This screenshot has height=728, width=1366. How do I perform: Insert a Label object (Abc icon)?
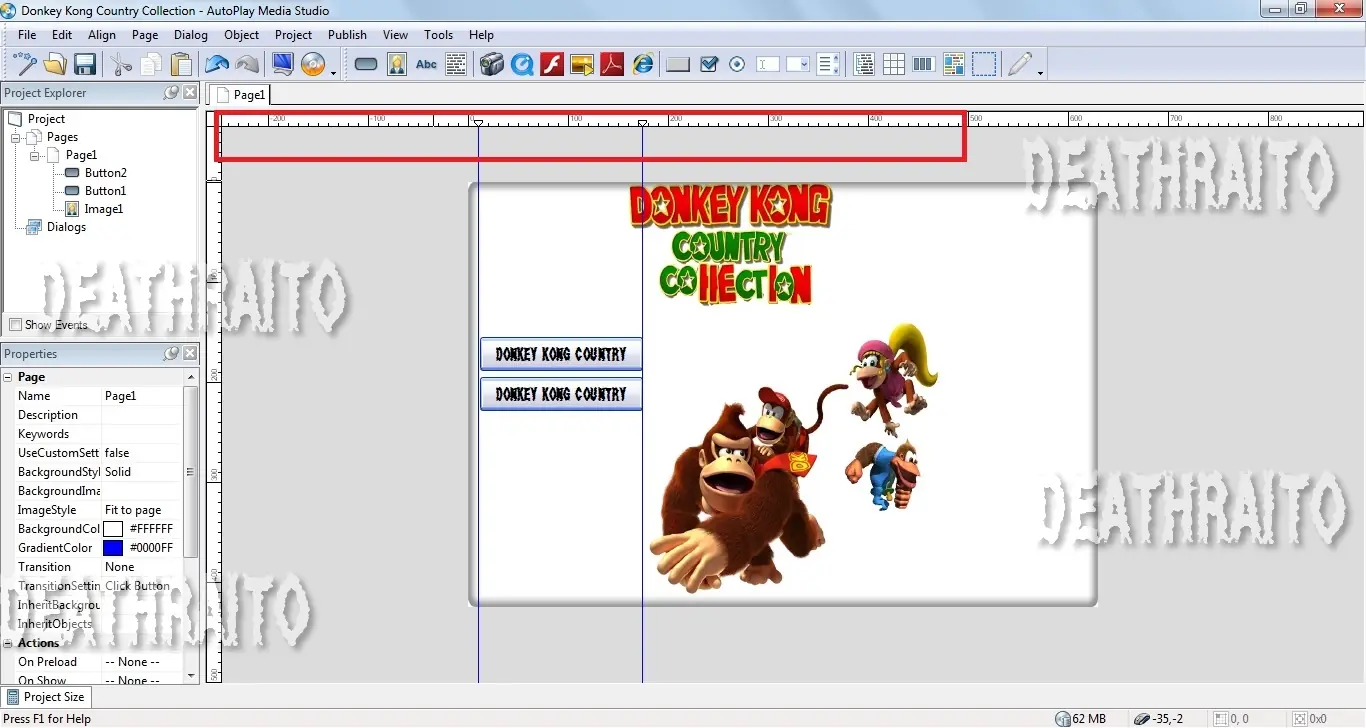click(427, 64)
